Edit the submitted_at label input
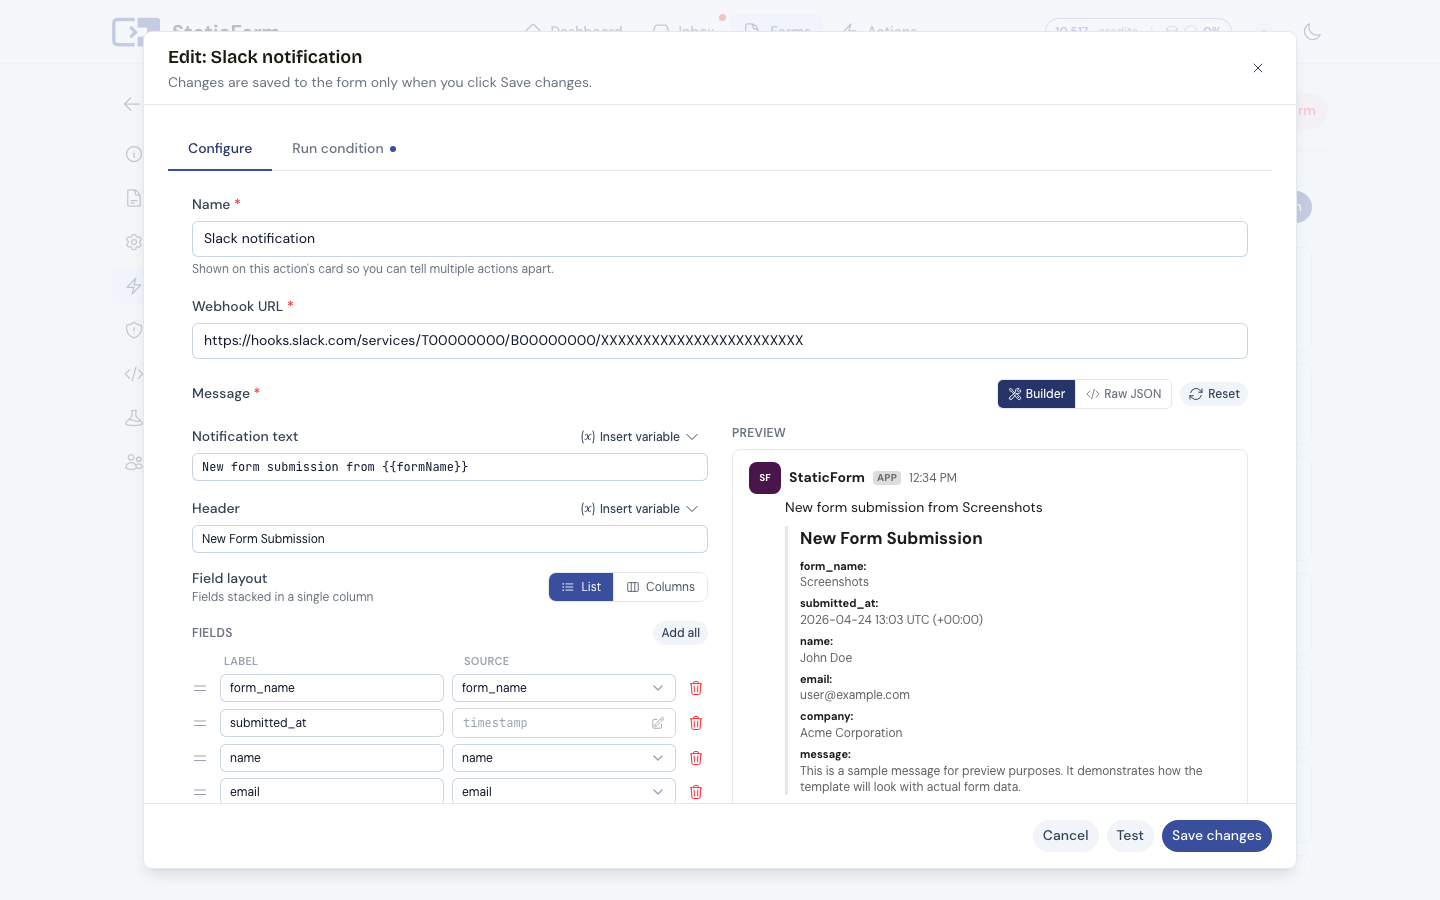Image resolution: width=1440 pixels, height=900 pixels. coord(332,723)
